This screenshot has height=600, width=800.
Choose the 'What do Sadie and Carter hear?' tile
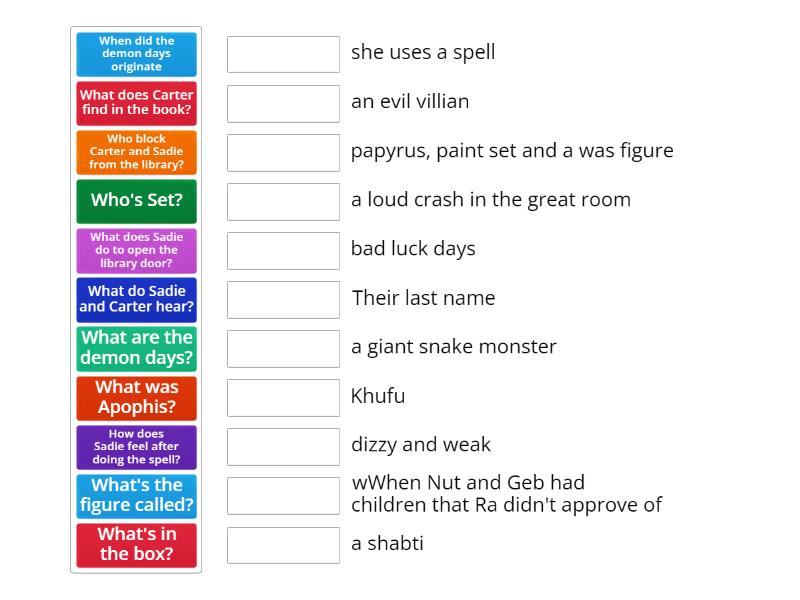tap(136, 299)
